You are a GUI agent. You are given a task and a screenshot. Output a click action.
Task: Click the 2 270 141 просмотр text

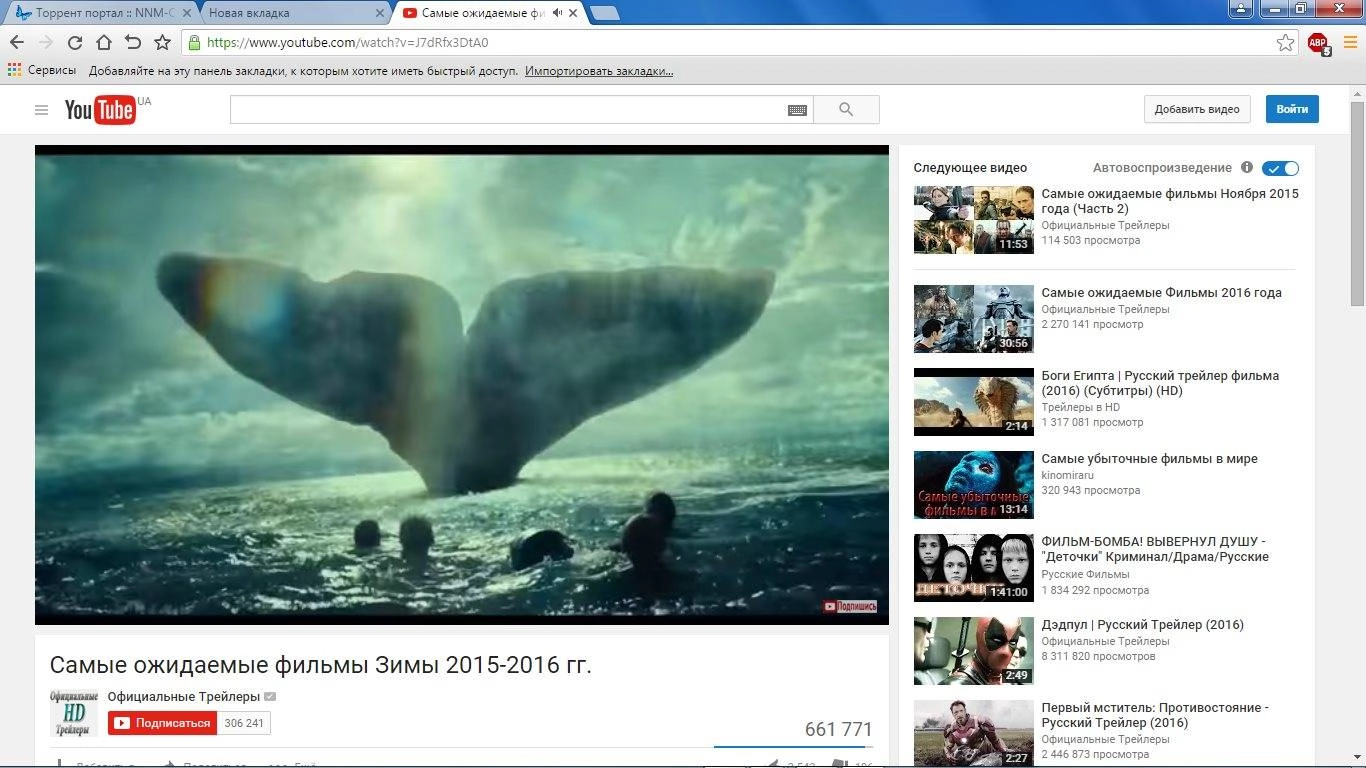coord(1092,324)
